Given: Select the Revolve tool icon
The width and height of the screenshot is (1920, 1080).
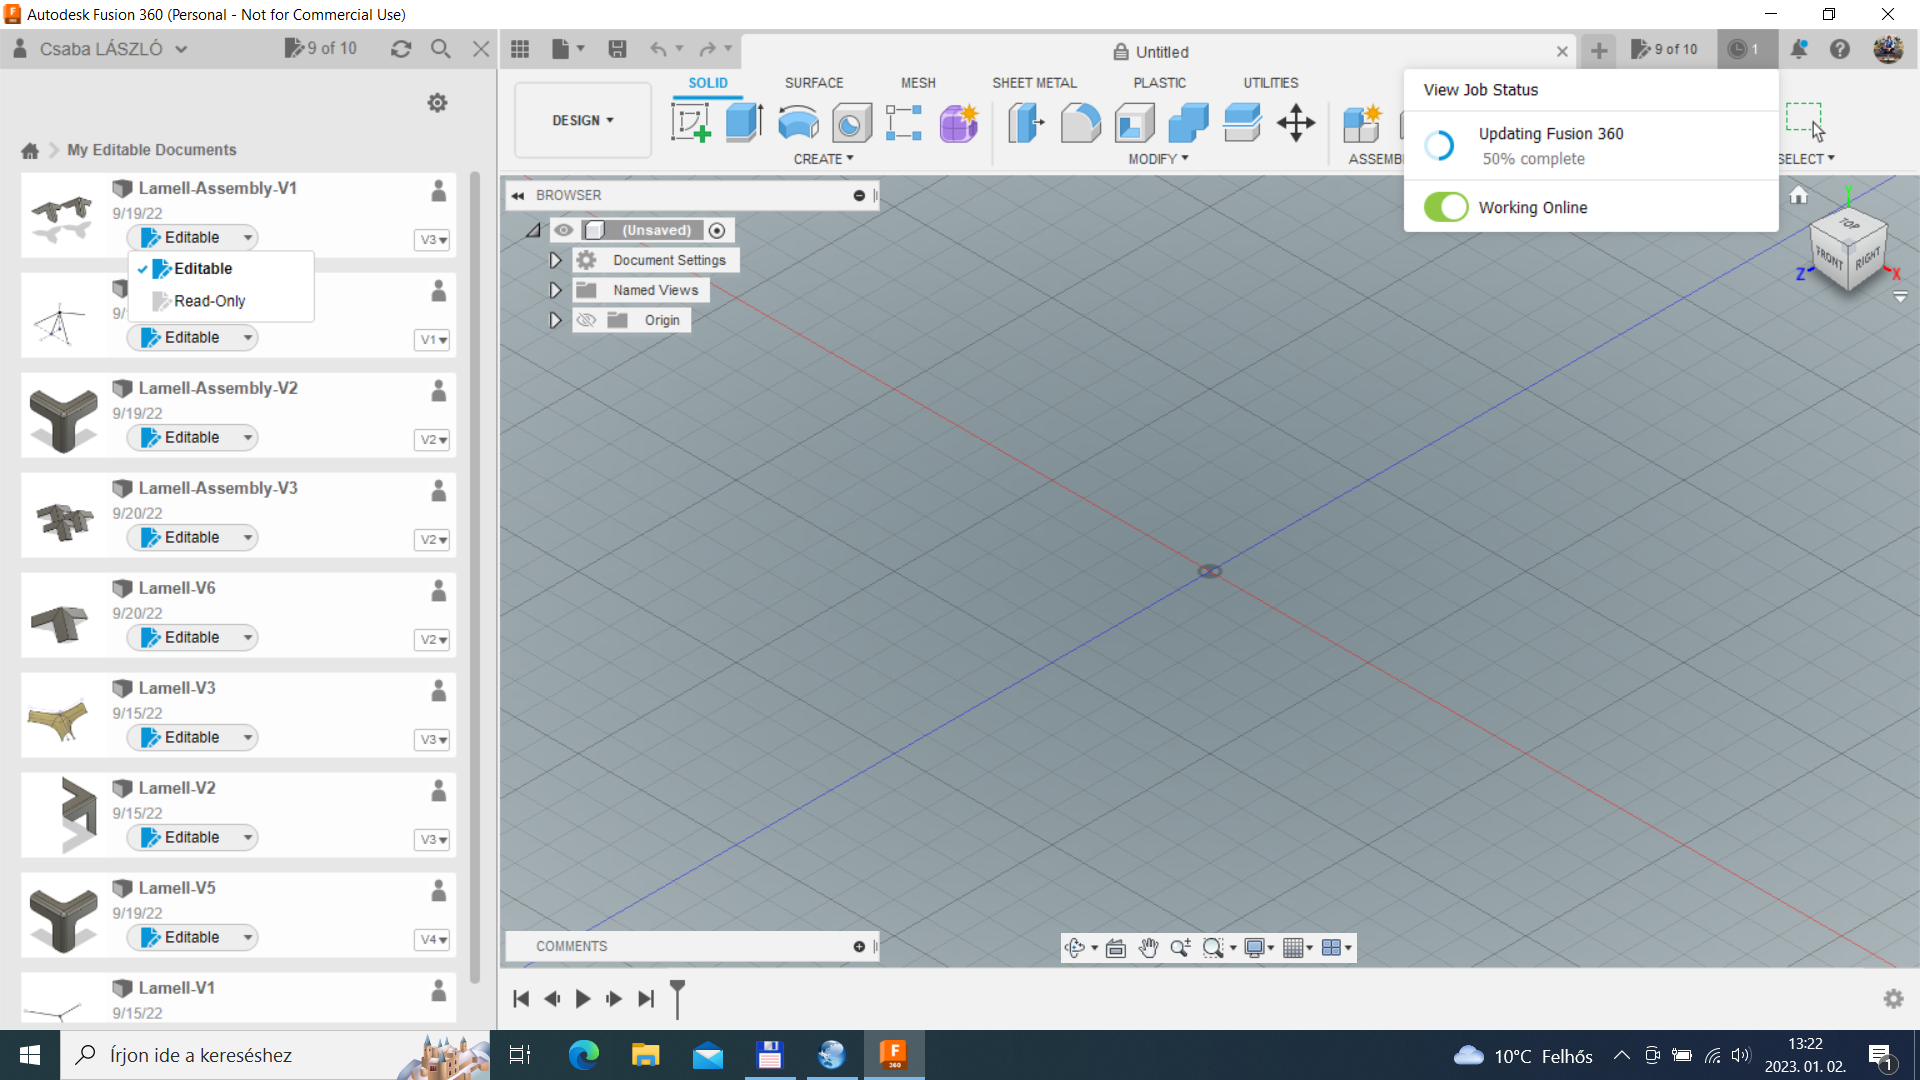Looking at the screenshot, I should 798,123.
